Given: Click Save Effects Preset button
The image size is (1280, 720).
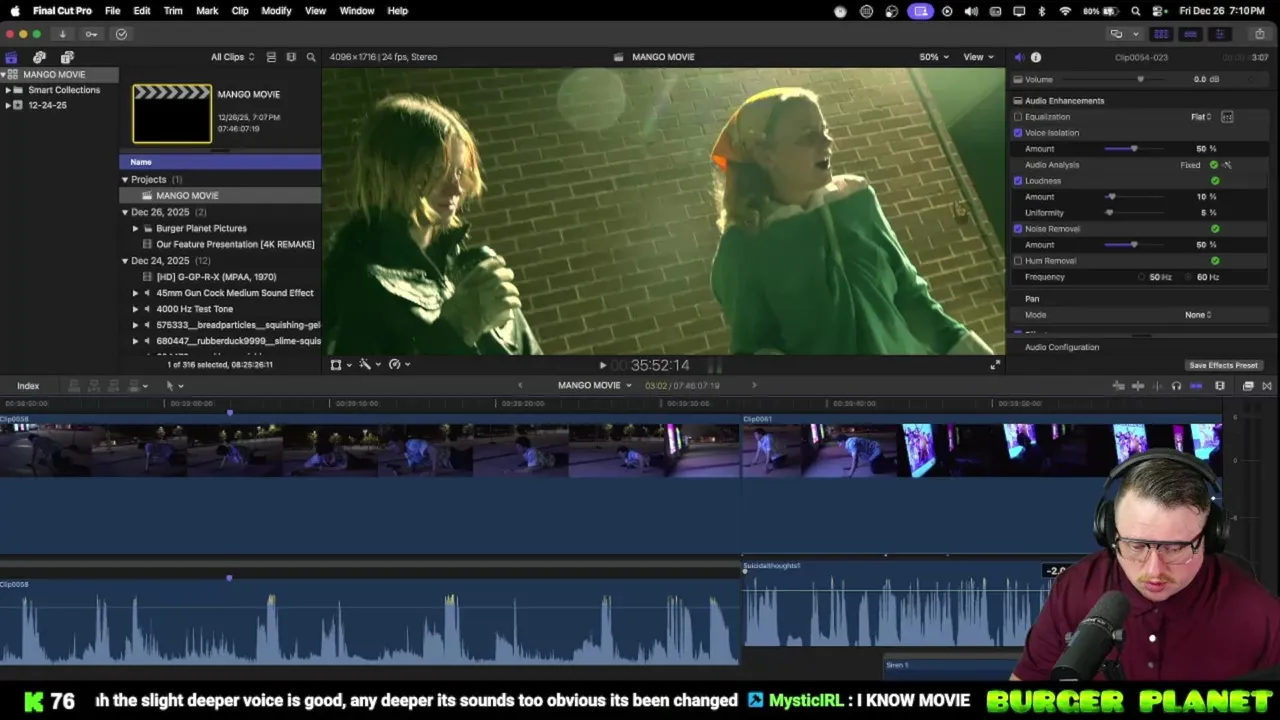Looking at the screenshot, I should pyautogui.click(x=1223, y=366).
